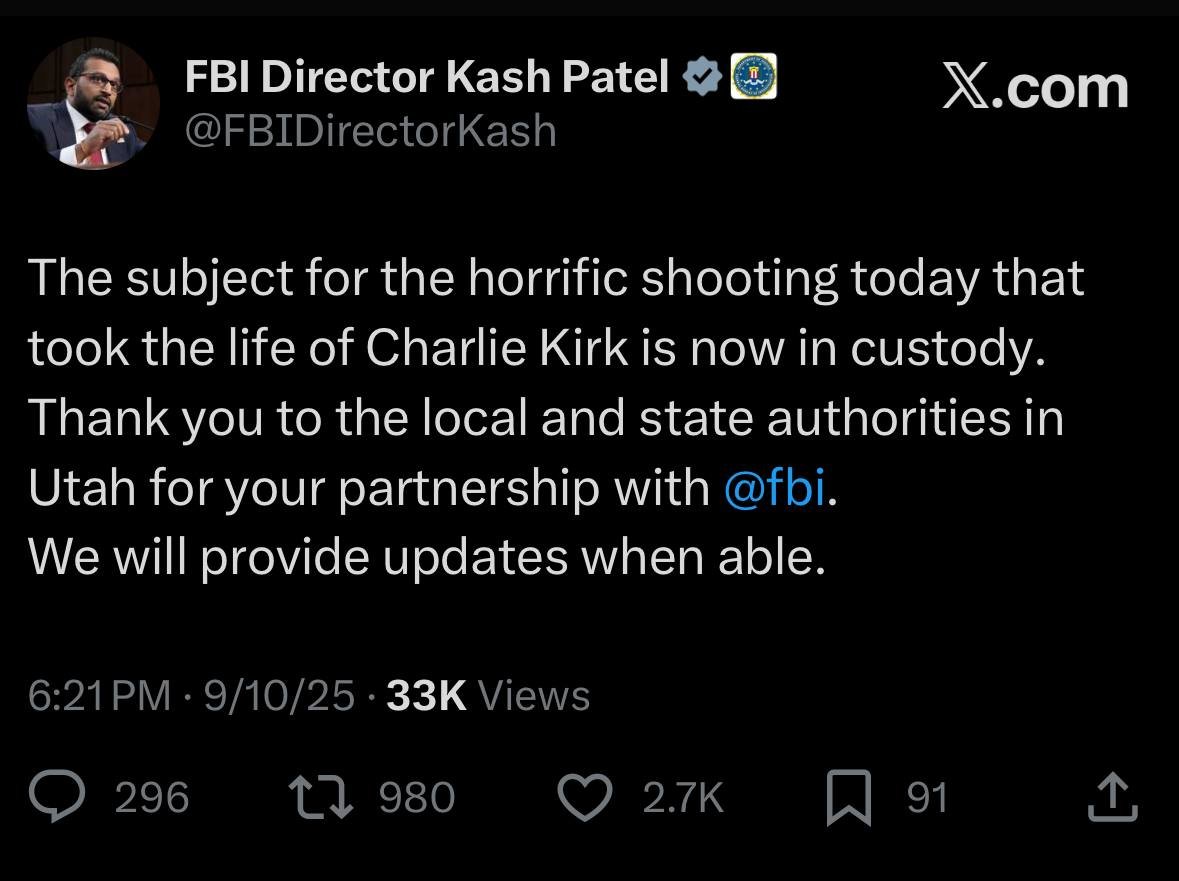The width and height of the screenshot is (1179, 881).
Task: Open the 33K Views analytics
Action: pyautogui.click(x=488, y=696)
